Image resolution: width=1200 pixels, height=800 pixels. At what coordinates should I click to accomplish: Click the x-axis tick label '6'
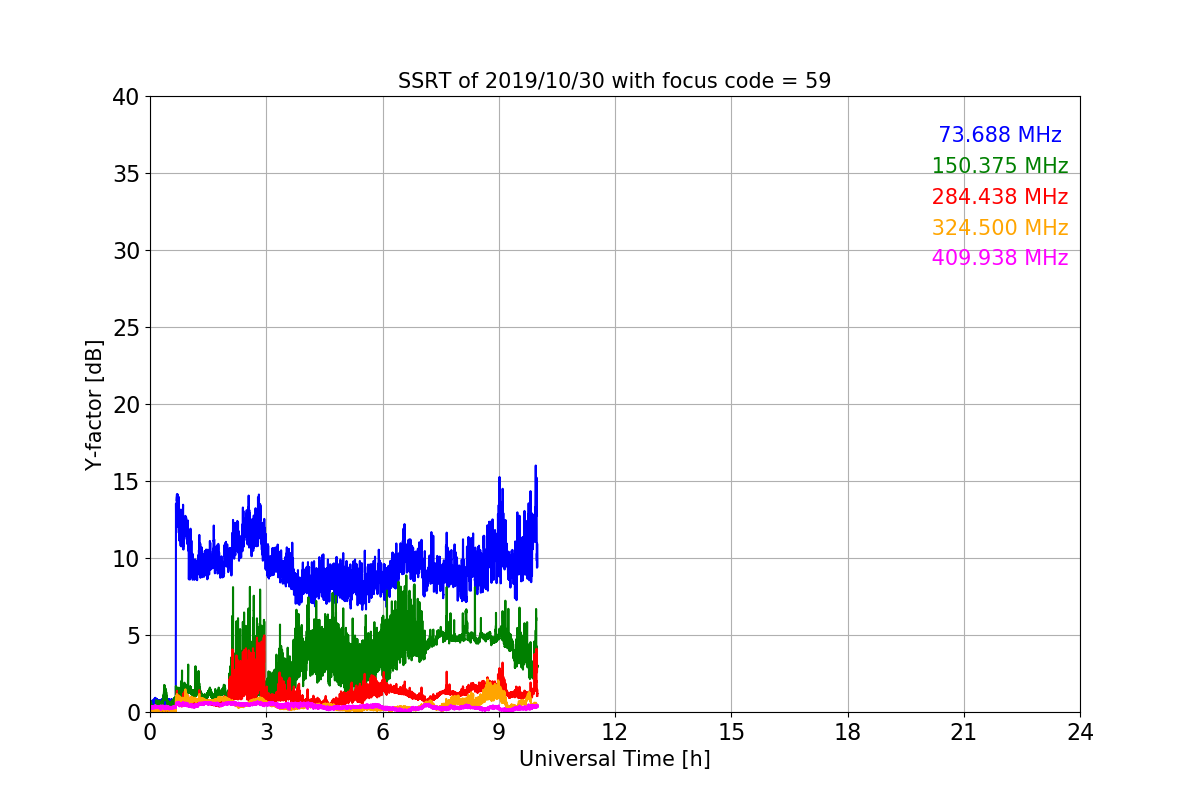382,732
